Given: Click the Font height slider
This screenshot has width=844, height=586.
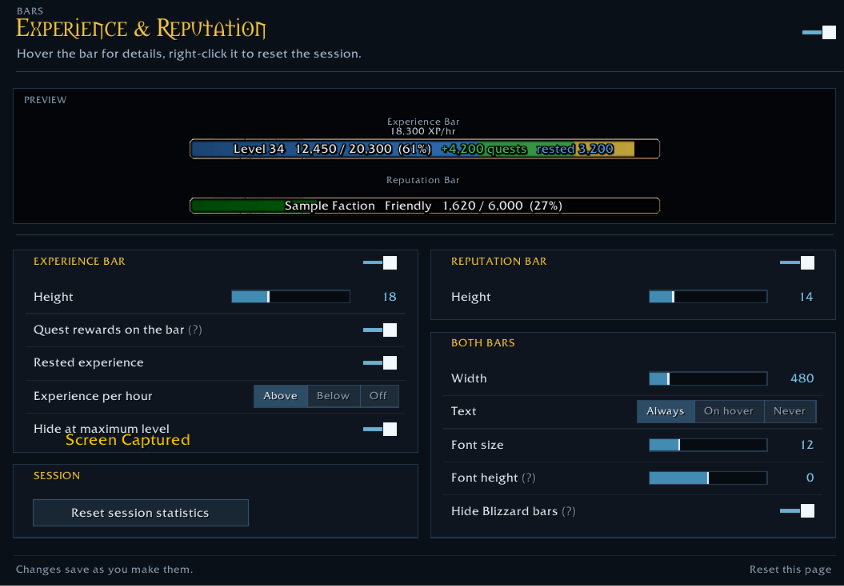Looking at the screenshot, I should pyautogui.click(x=708, y=478).
